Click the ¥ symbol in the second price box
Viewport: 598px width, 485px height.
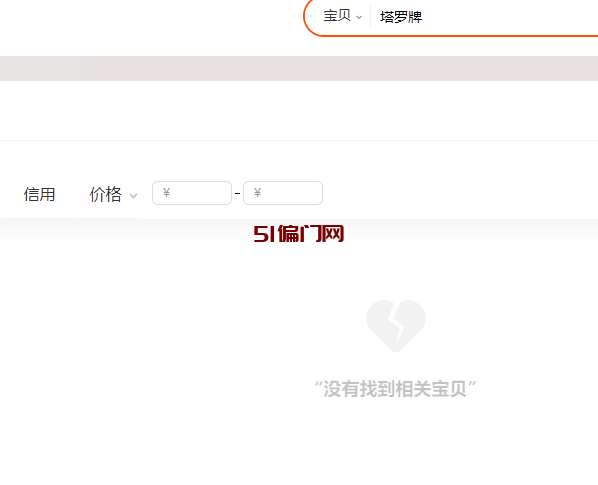click(257, 193)
